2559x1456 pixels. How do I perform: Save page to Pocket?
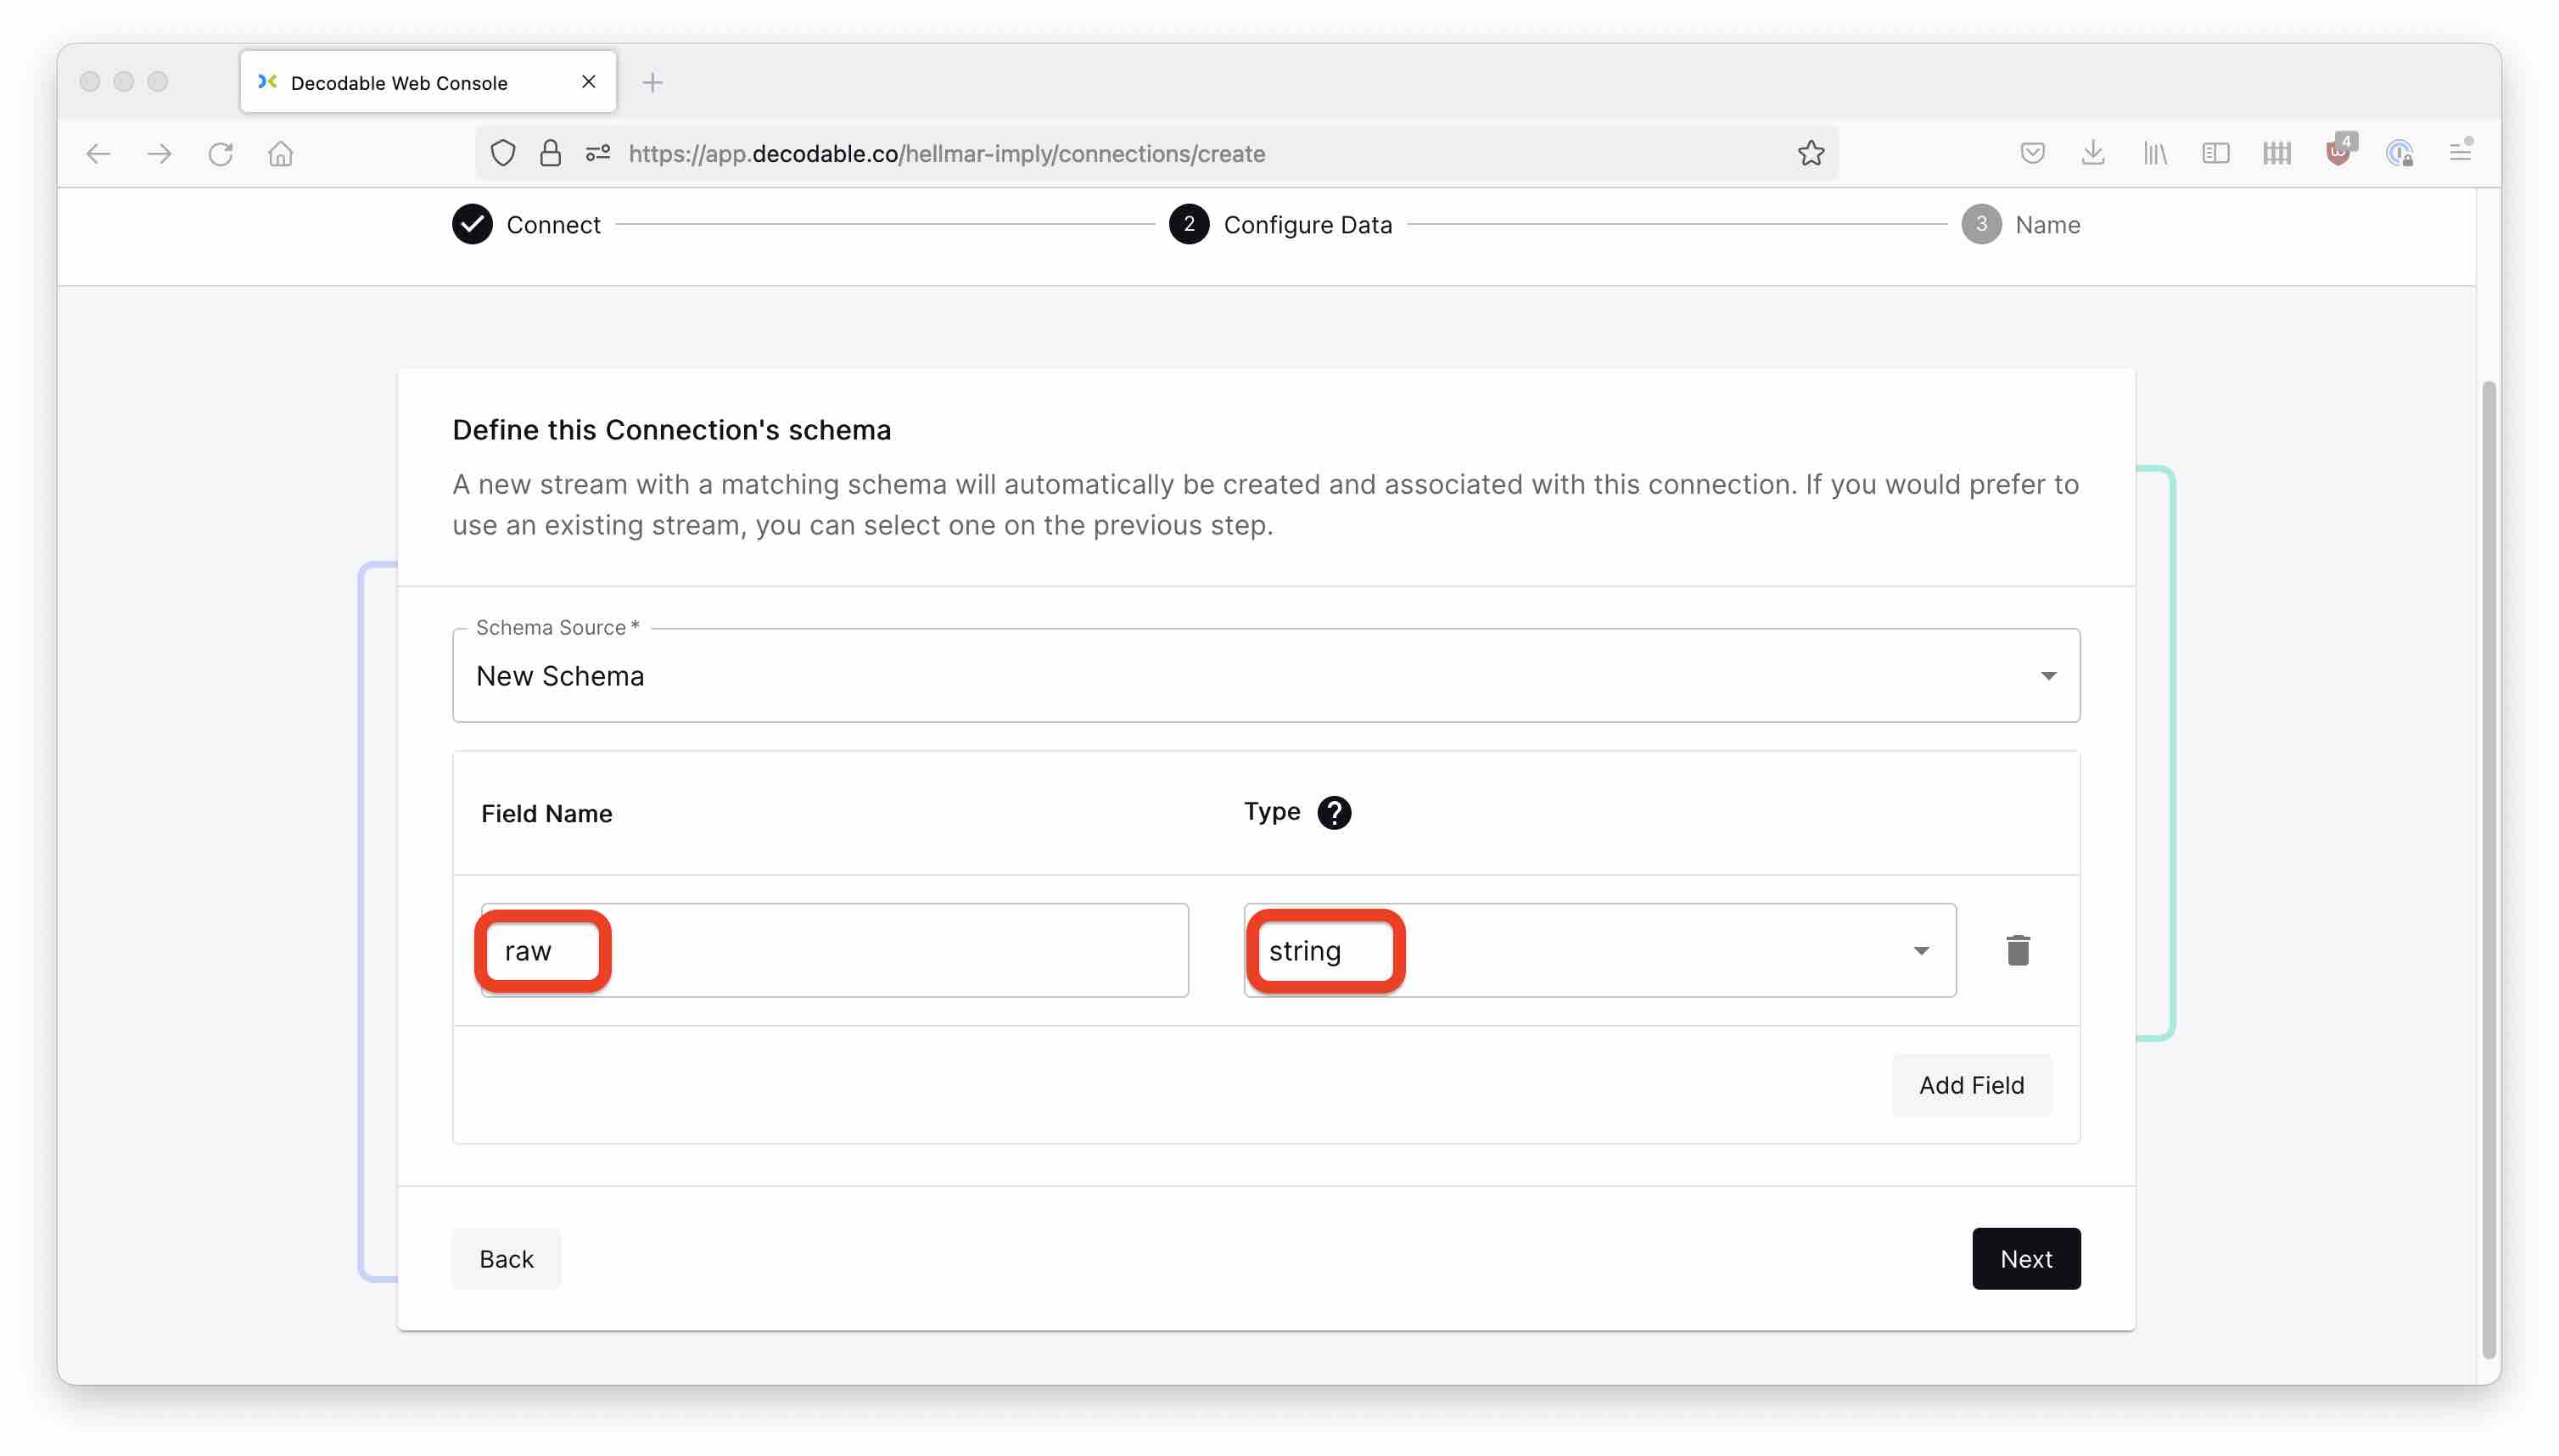[x=2031, y=154]
